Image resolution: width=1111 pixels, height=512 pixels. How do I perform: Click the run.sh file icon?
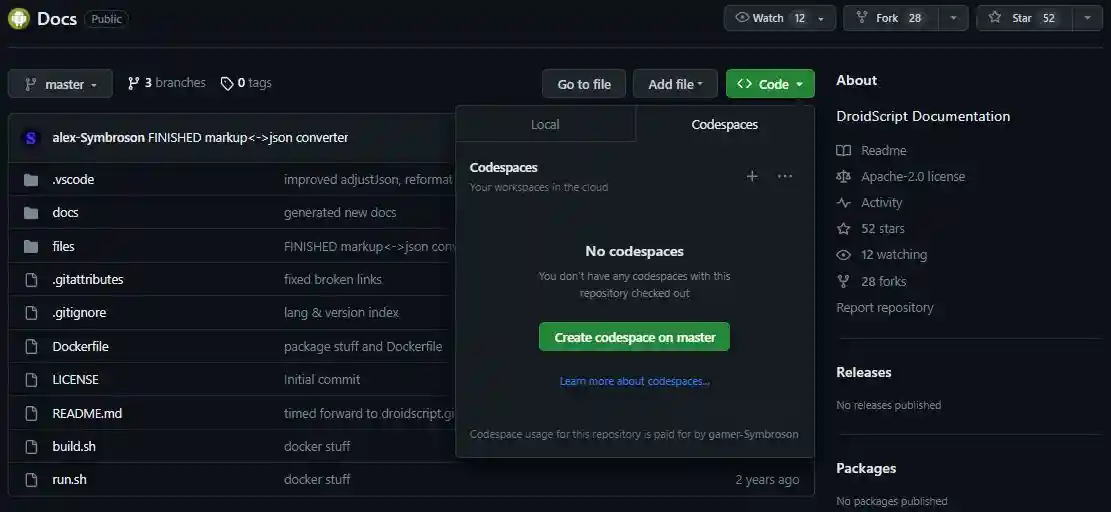pos(30,480)
